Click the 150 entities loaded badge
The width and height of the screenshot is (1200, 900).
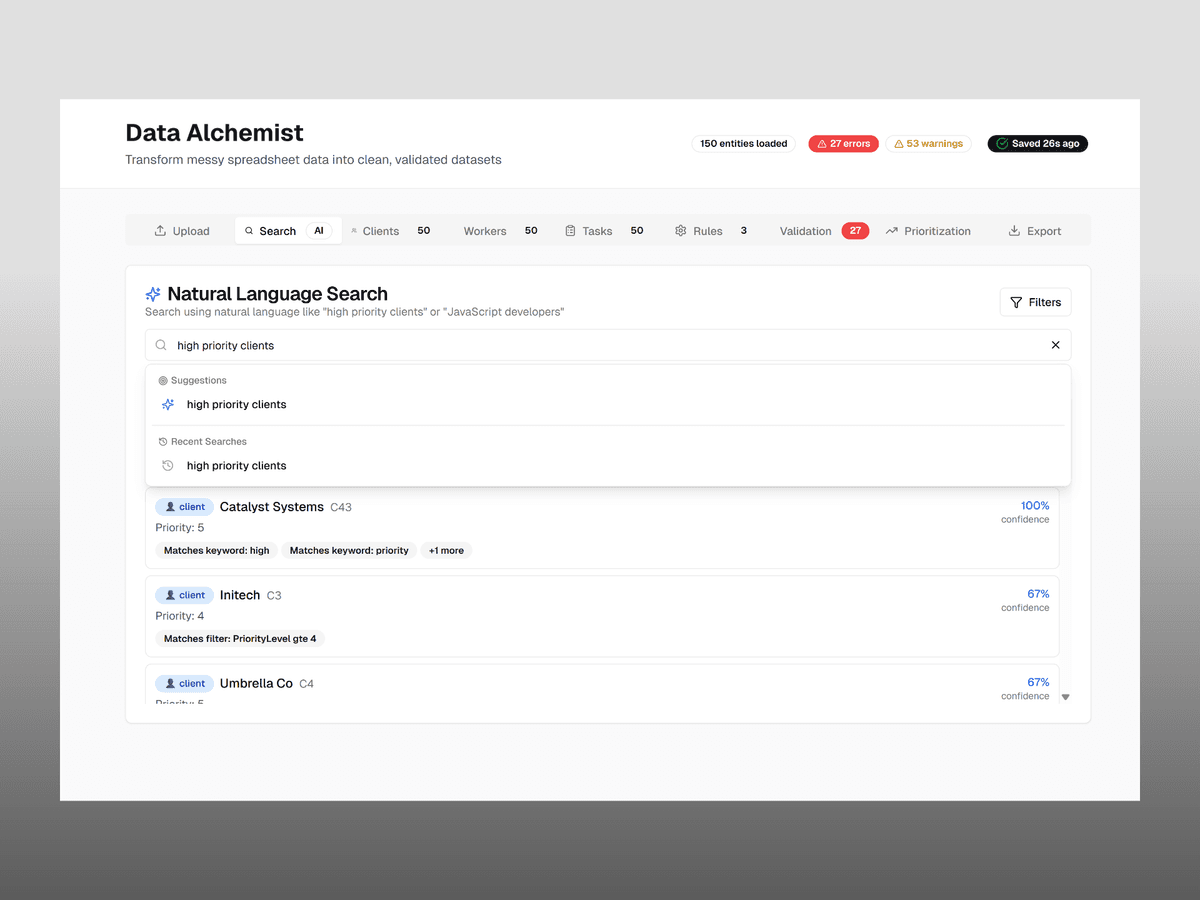tap(743, 144)
